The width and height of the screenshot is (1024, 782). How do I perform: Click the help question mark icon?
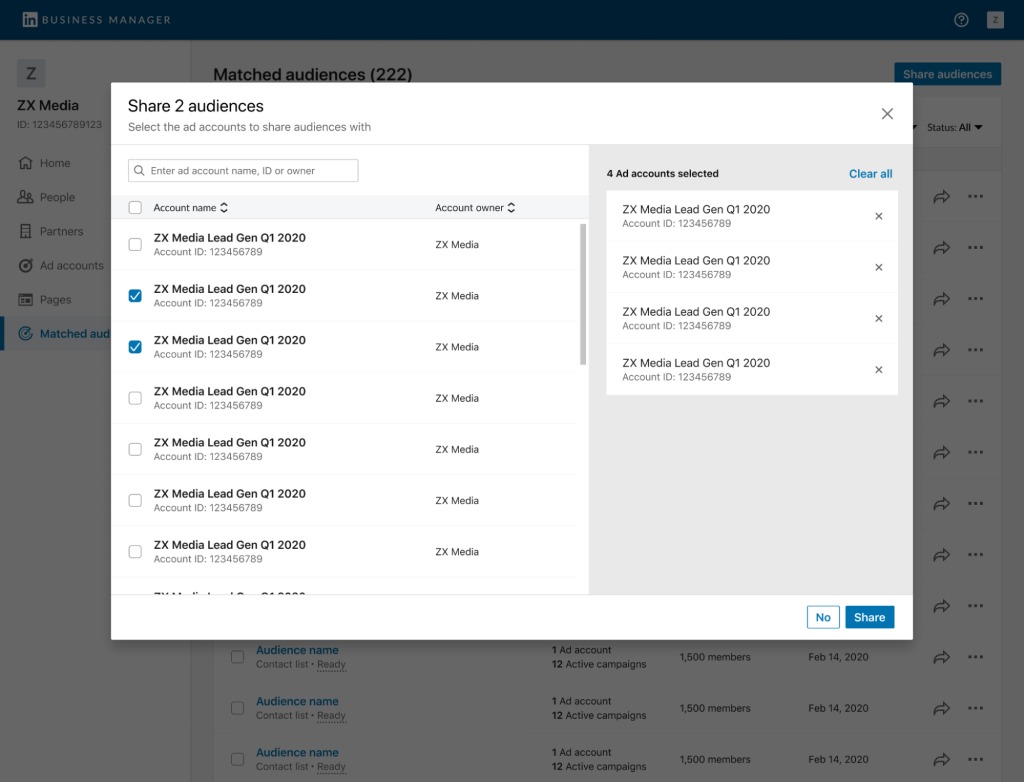tap(961, 20)
